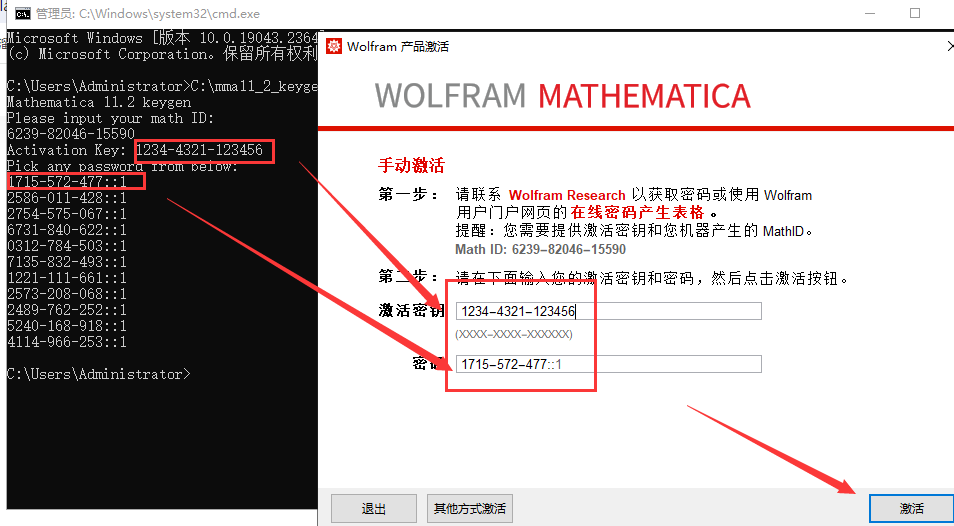
Task: Click the last C:\Users\Administrator> prompt line
Action: (96, 374)
